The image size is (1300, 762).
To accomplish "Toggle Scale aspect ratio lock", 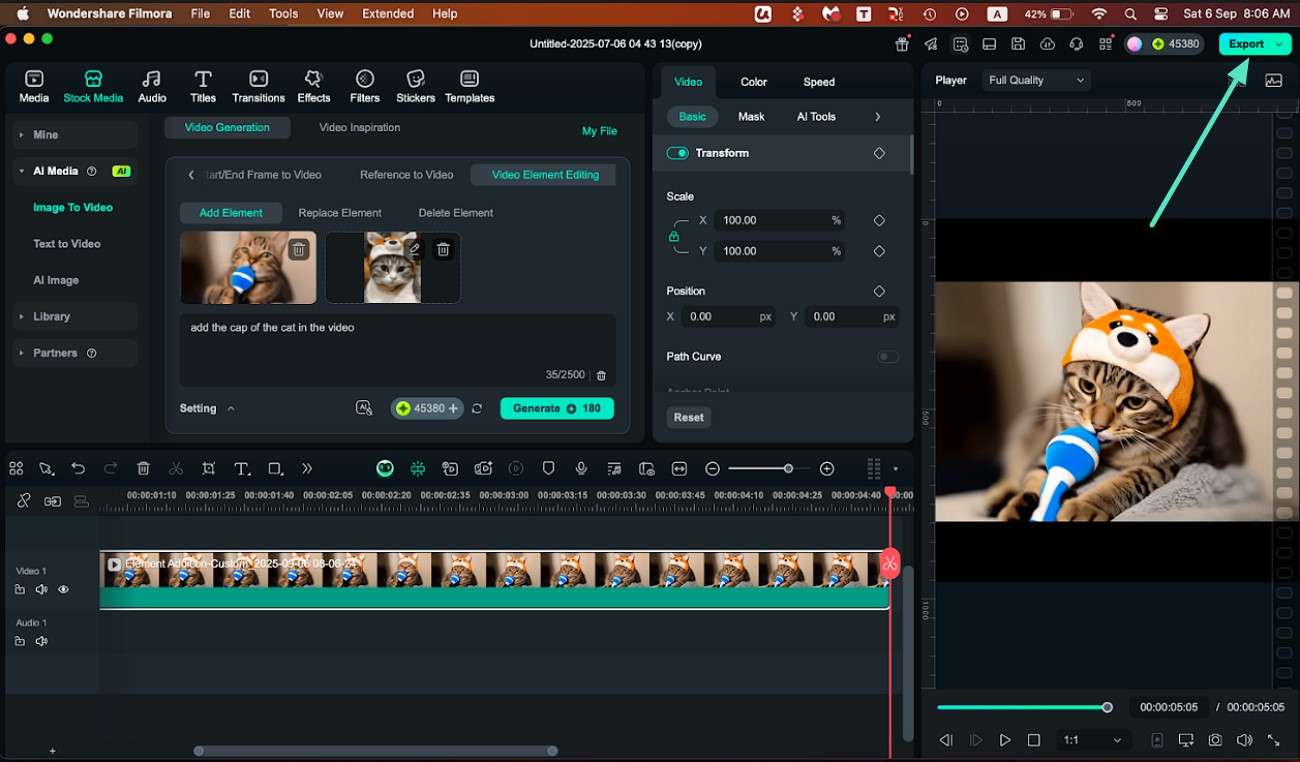I will click(x=674, y=236).
